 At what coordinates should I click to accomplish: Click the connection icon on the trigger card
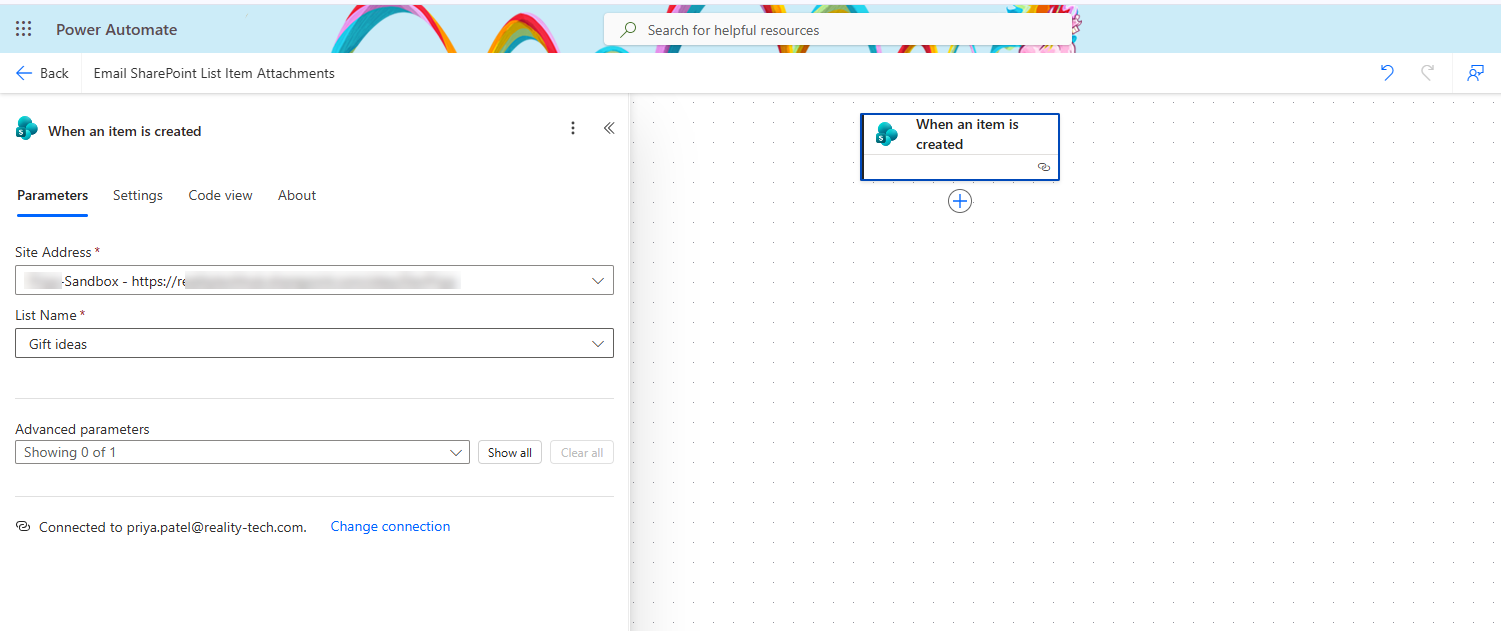[1044, 167]
